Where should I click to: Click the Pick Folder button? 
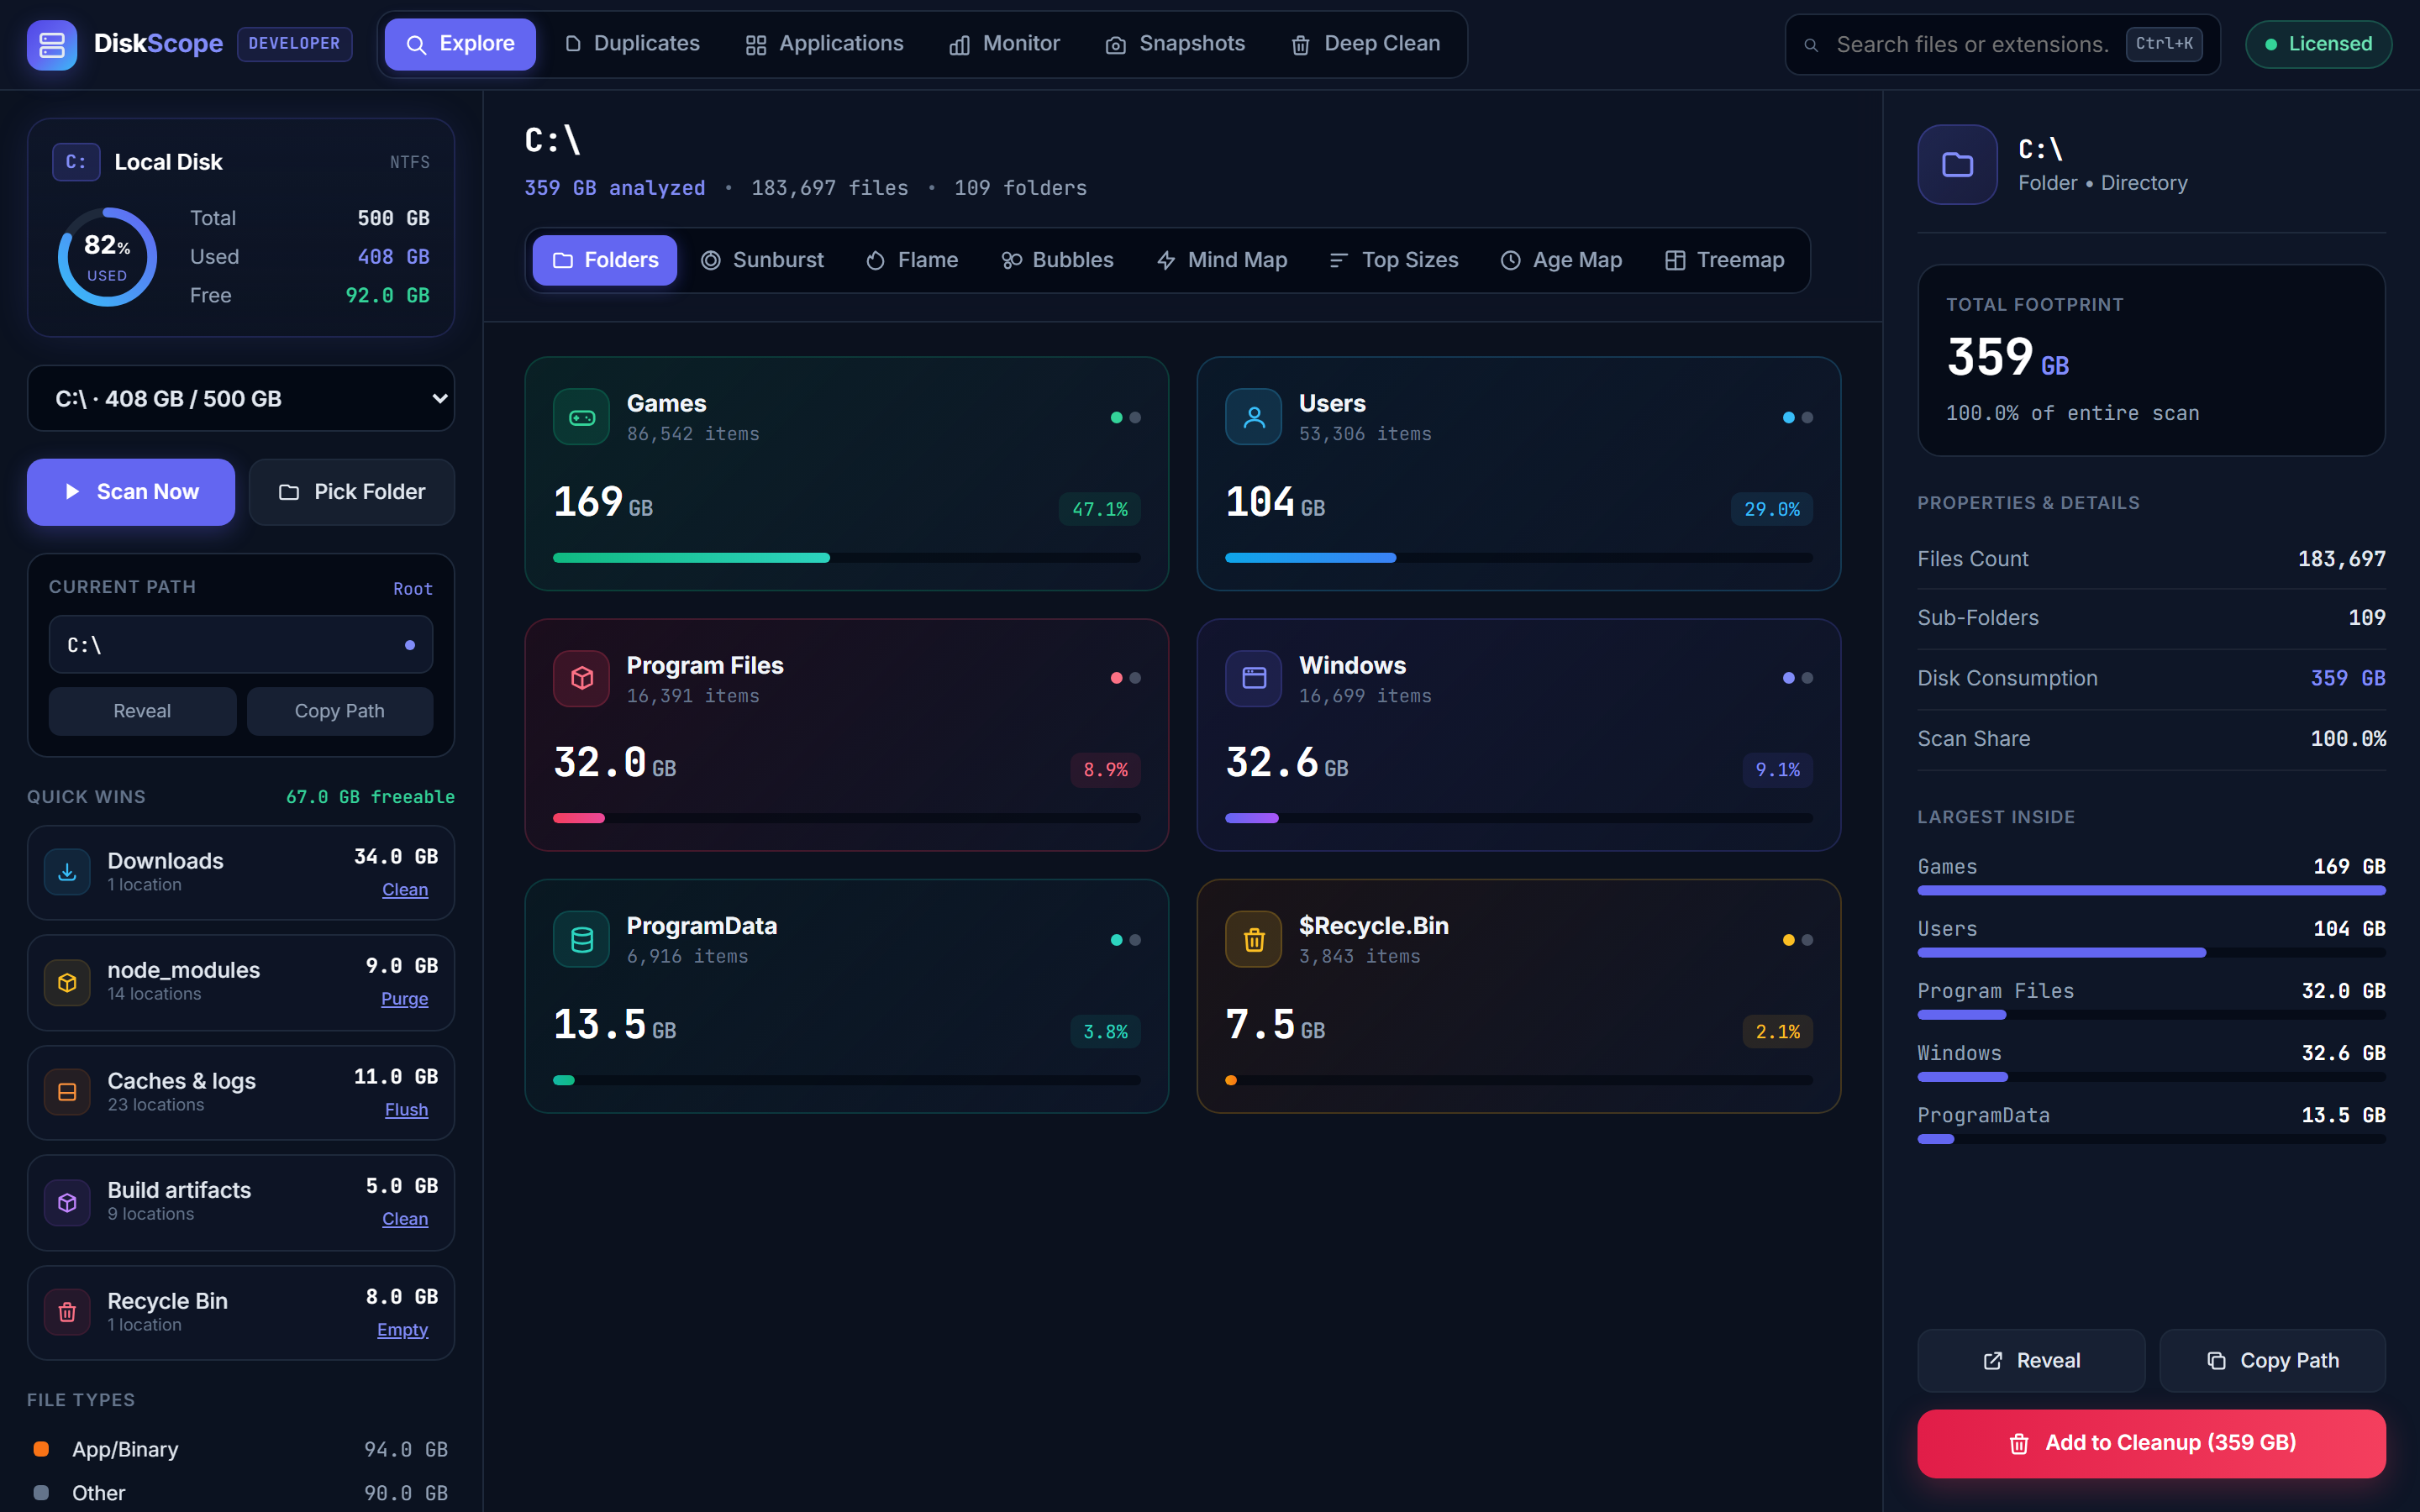pyautogui.click(x=352, y=492)
